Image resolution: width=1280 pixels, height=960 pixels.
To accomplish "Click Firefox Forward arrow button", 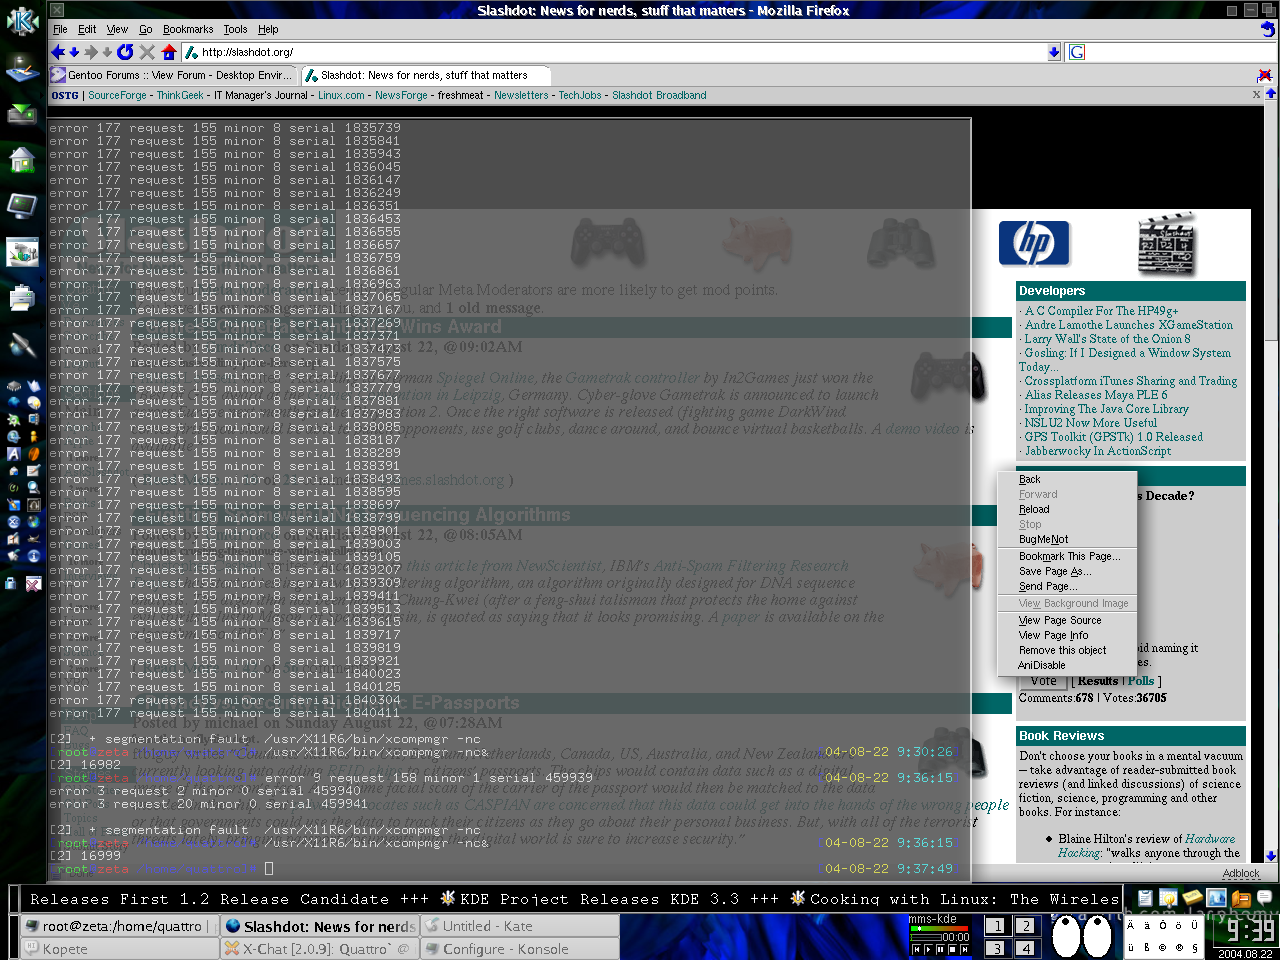I will (x=91, y=52).
